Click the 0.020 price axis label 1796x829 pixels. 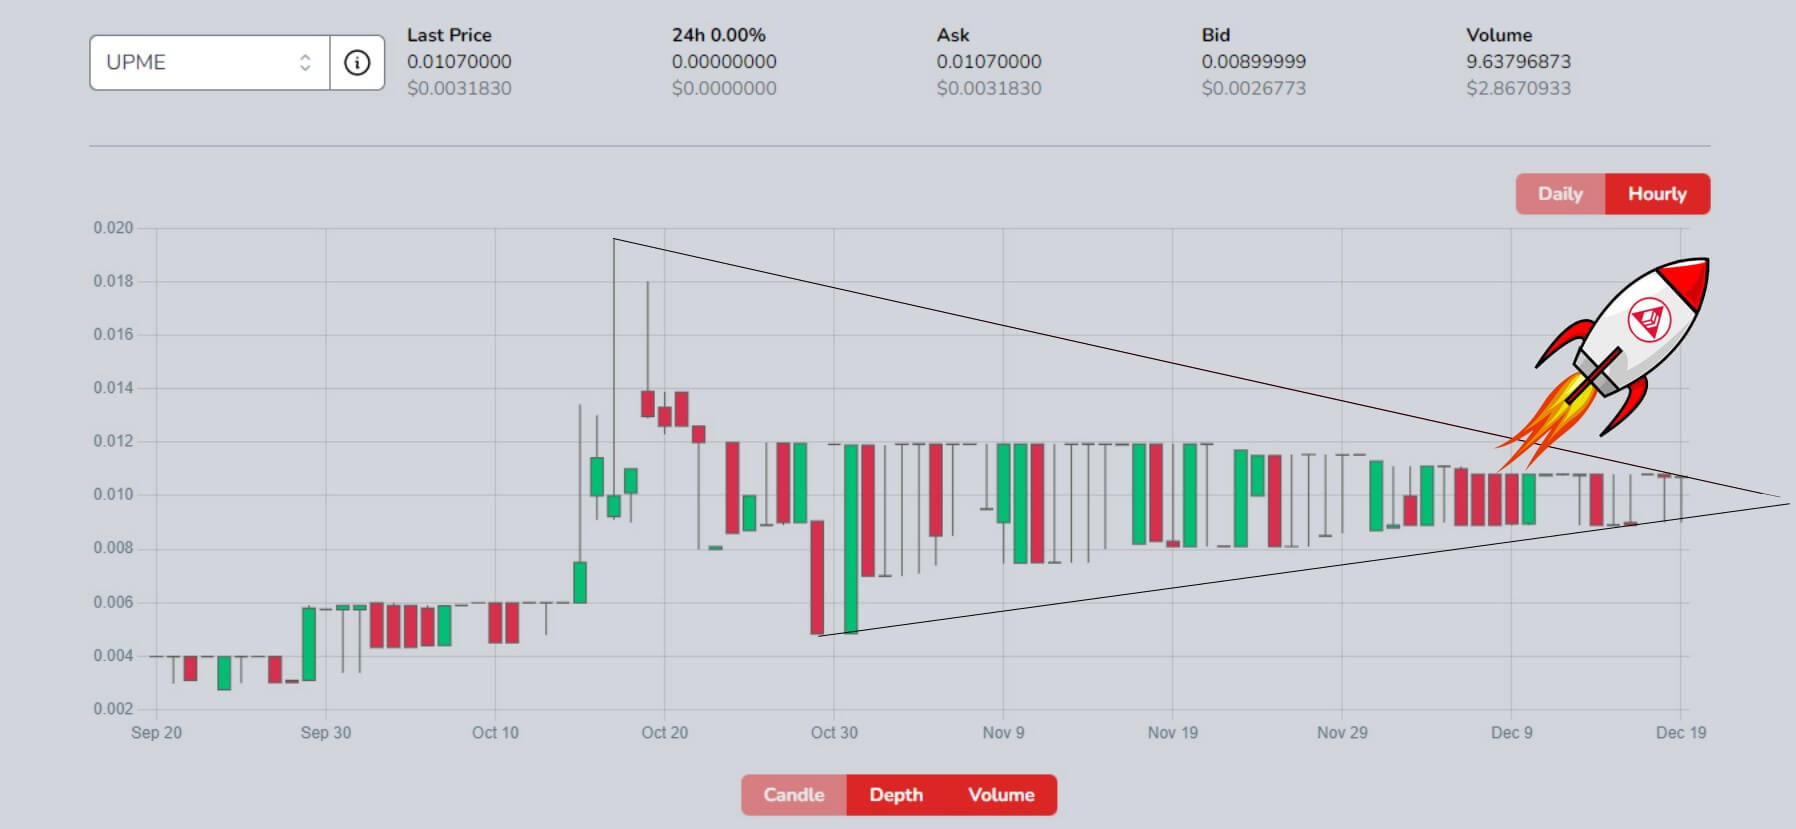[113, 228]
